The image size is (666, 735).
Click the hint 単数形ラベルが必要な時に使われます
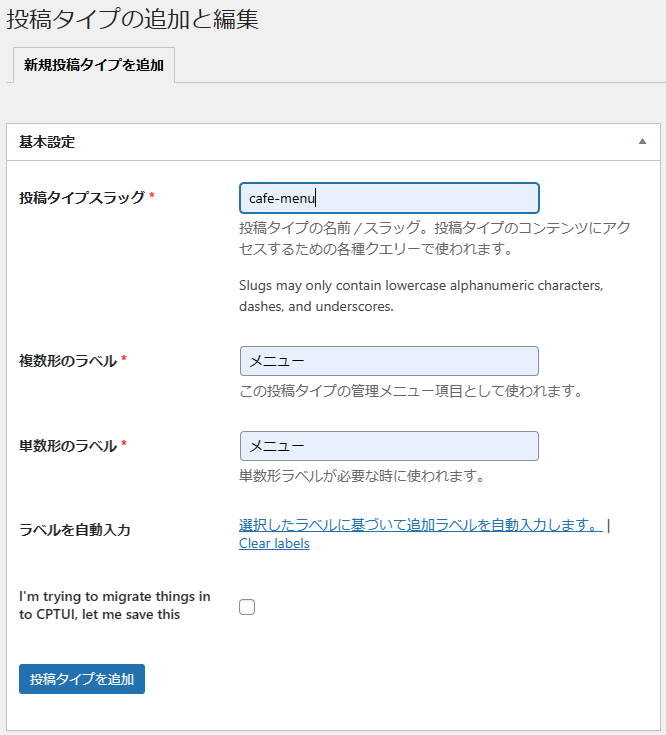click(362, 476)
